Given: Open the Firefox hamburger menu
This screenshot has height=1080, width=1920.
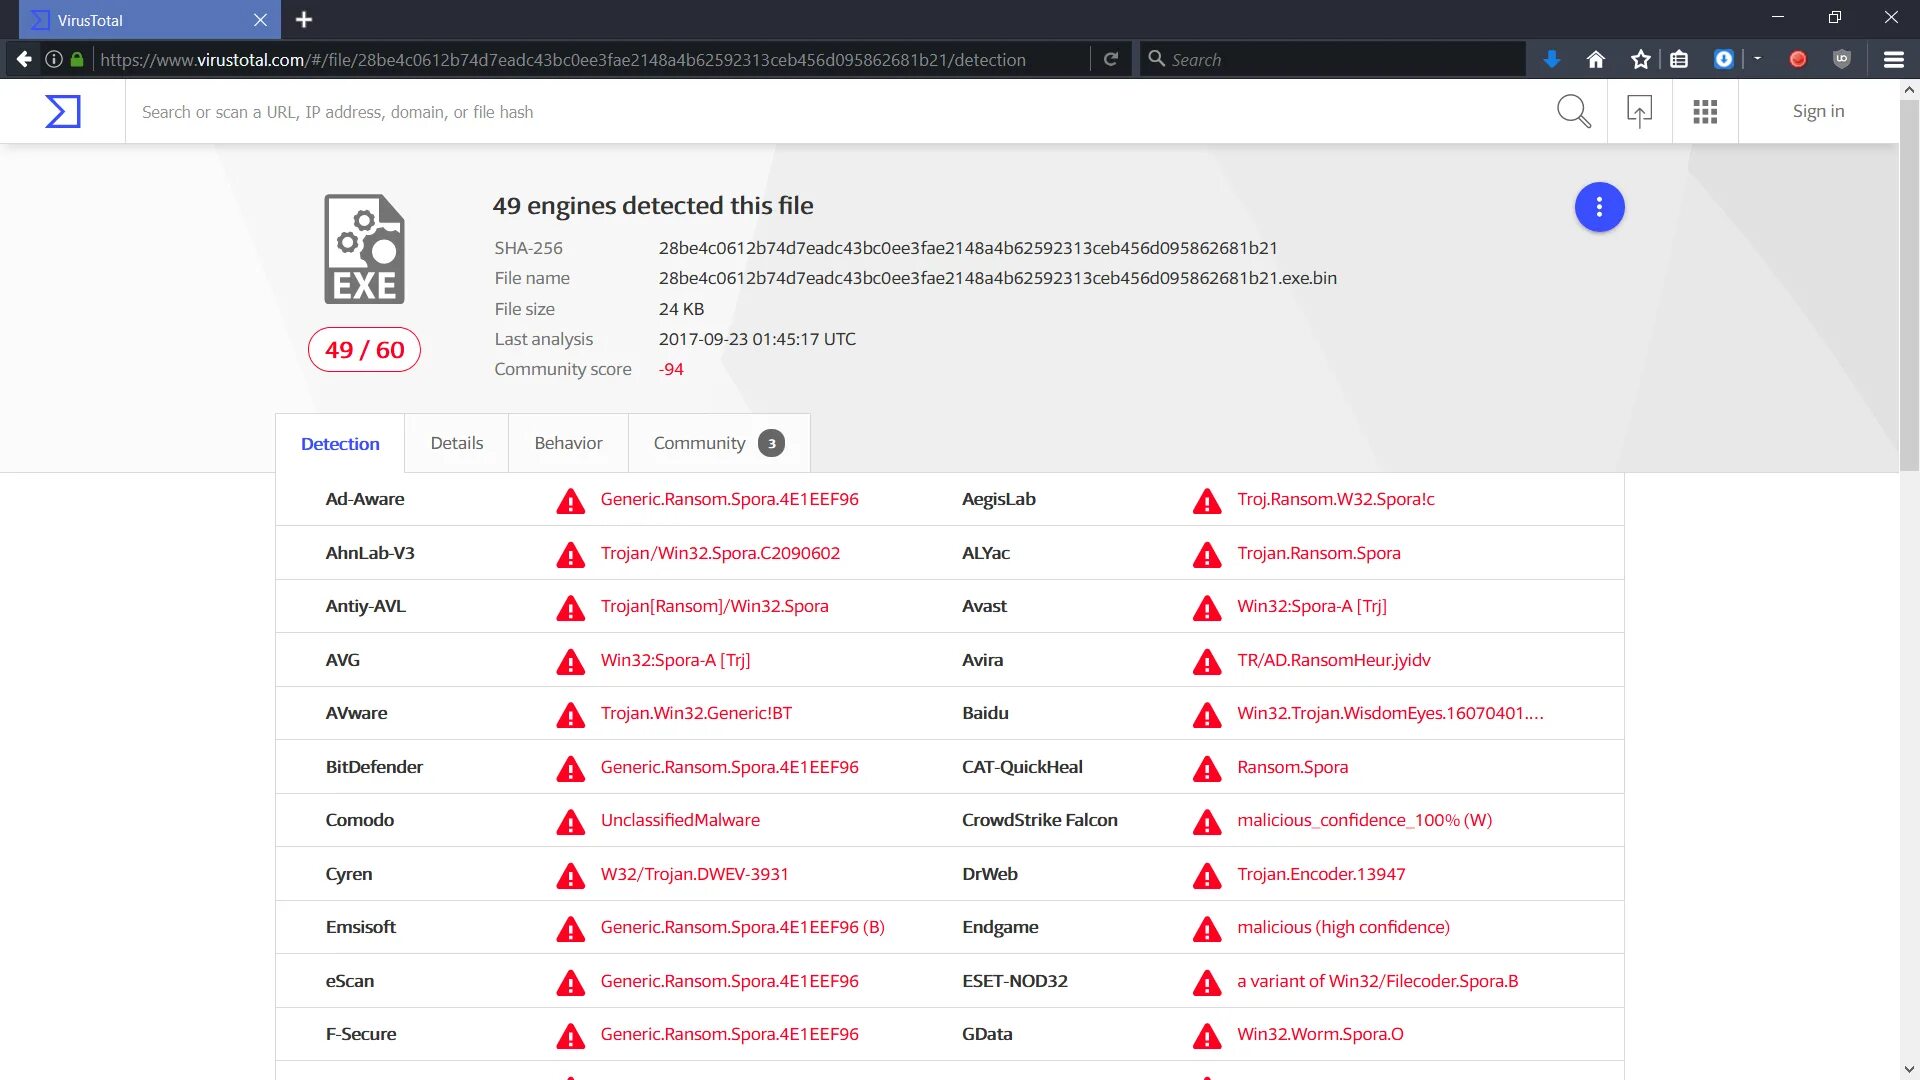Looking at the screenshot, I should (1893, 60).
